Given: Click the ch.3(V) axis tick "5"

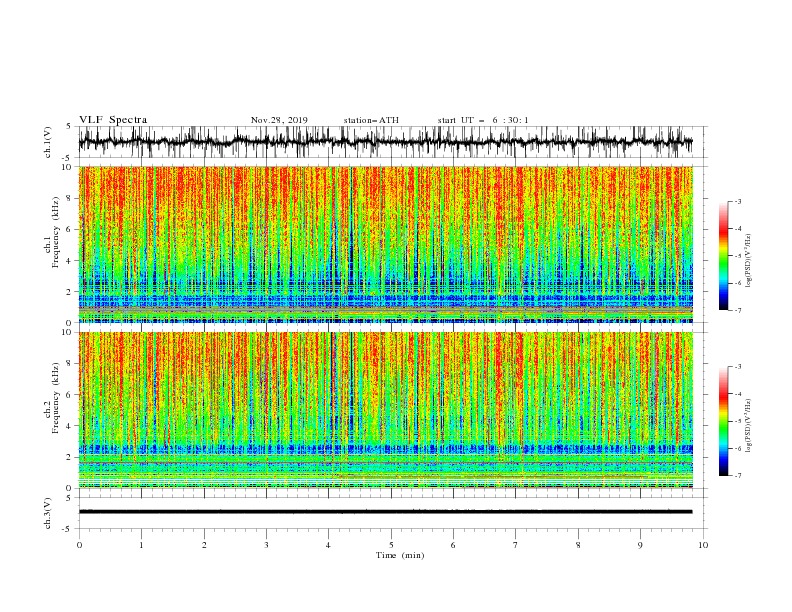Looking at the screenshot, I should click(x=69, y=498).
